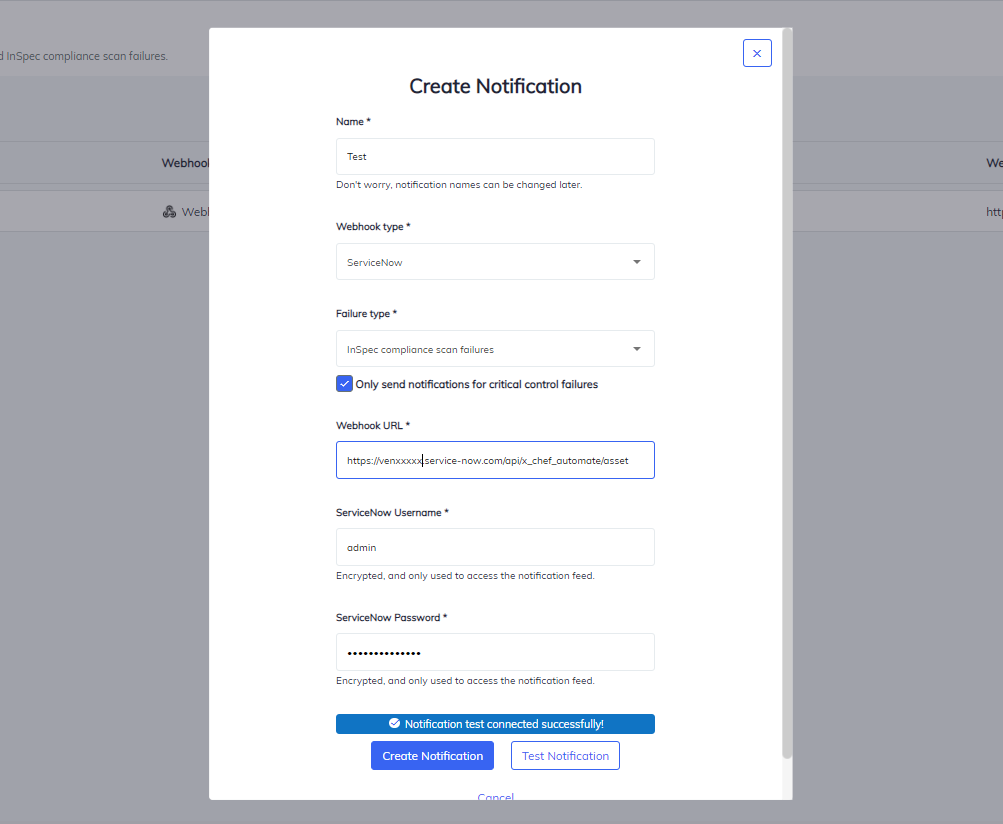Click the encrypted hint text under the Username field
Viewport: 1003px width, 824px height.
pos(465,576)
